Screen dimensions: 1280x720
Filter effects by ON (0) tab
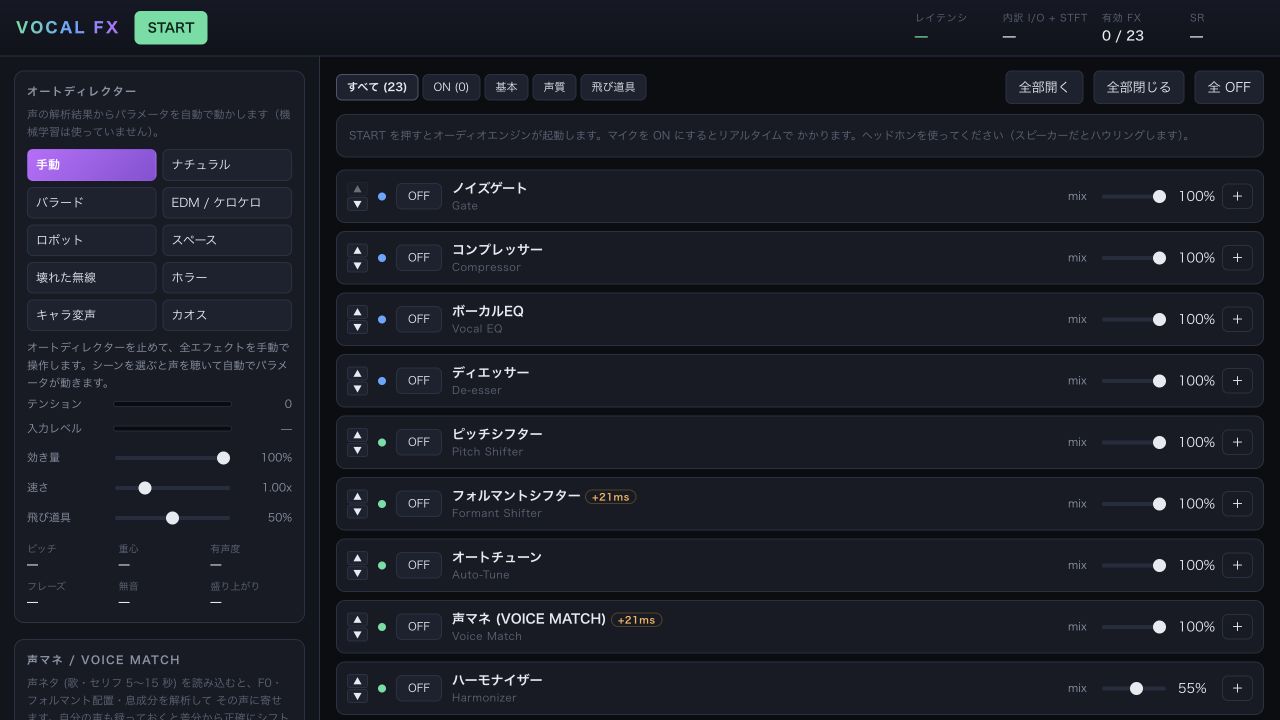pyautogui.click(x=451, y=87)
